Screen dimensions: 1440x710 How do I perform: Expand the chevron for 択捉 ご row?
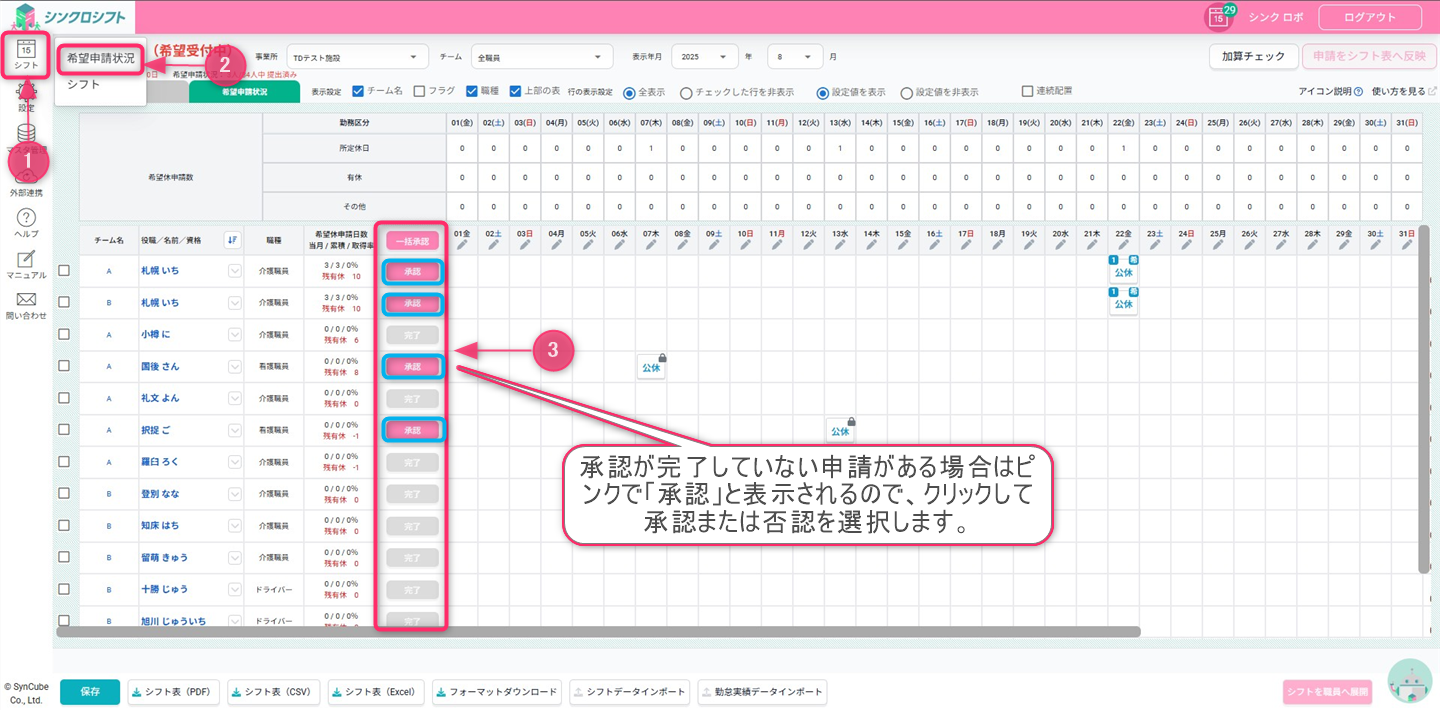tap(235, 430)
